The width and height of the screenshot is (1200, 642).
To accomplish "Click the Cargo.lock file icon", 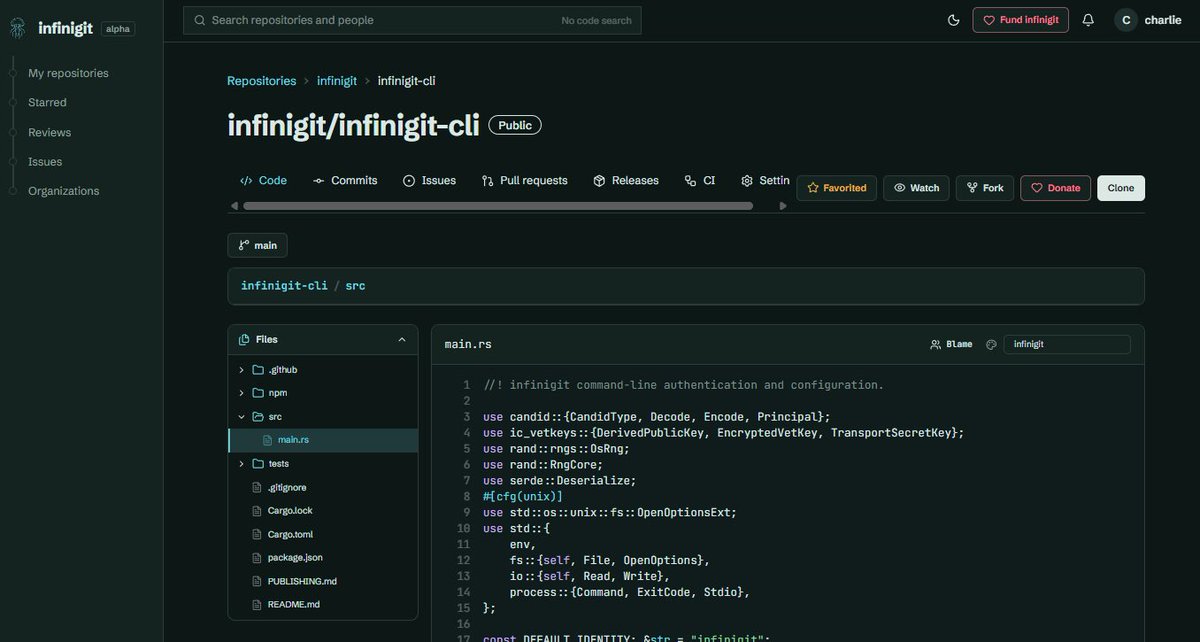I will point(257,511).
